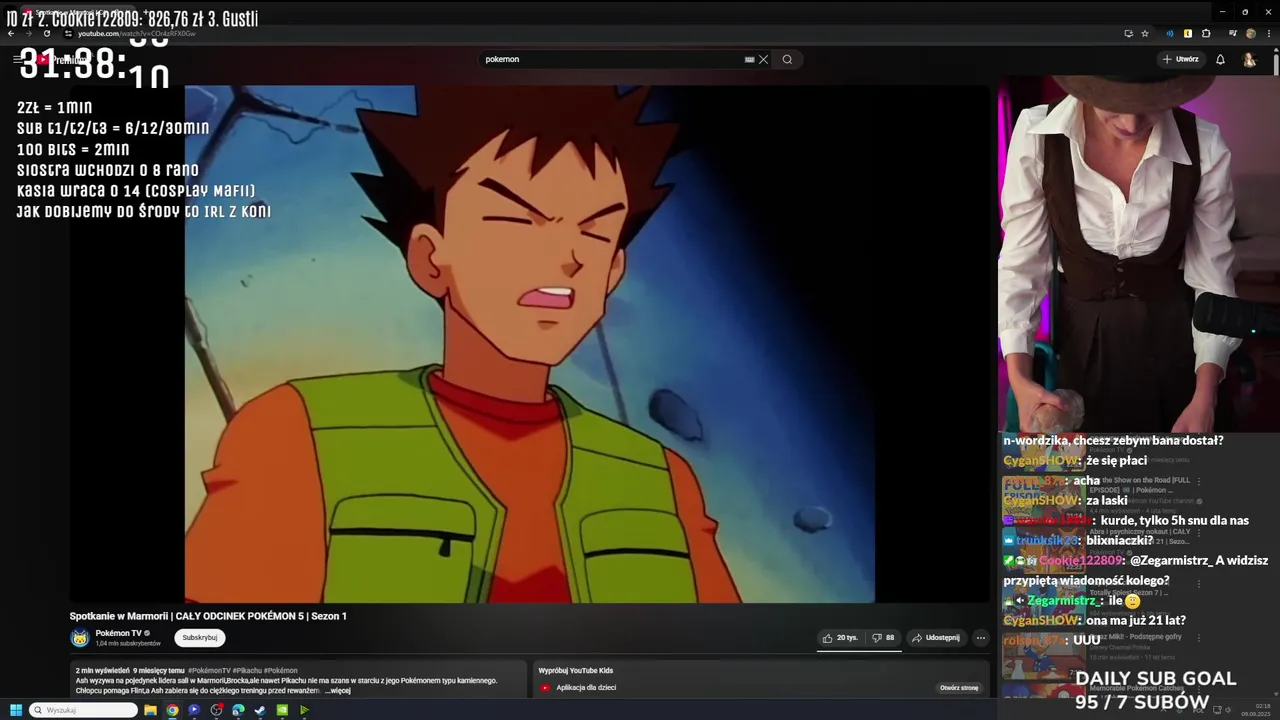Click the video title Spotkanie w Marmorii

point(208,616)
